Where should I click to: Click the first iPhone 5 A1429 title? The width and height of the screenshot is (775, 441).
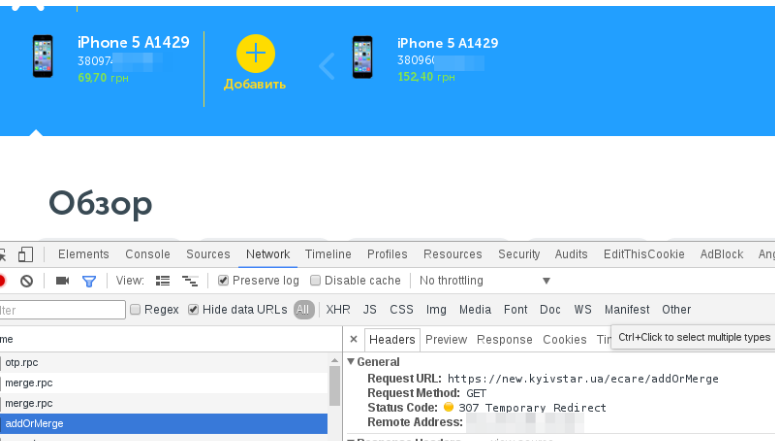(x=133, y=43)
